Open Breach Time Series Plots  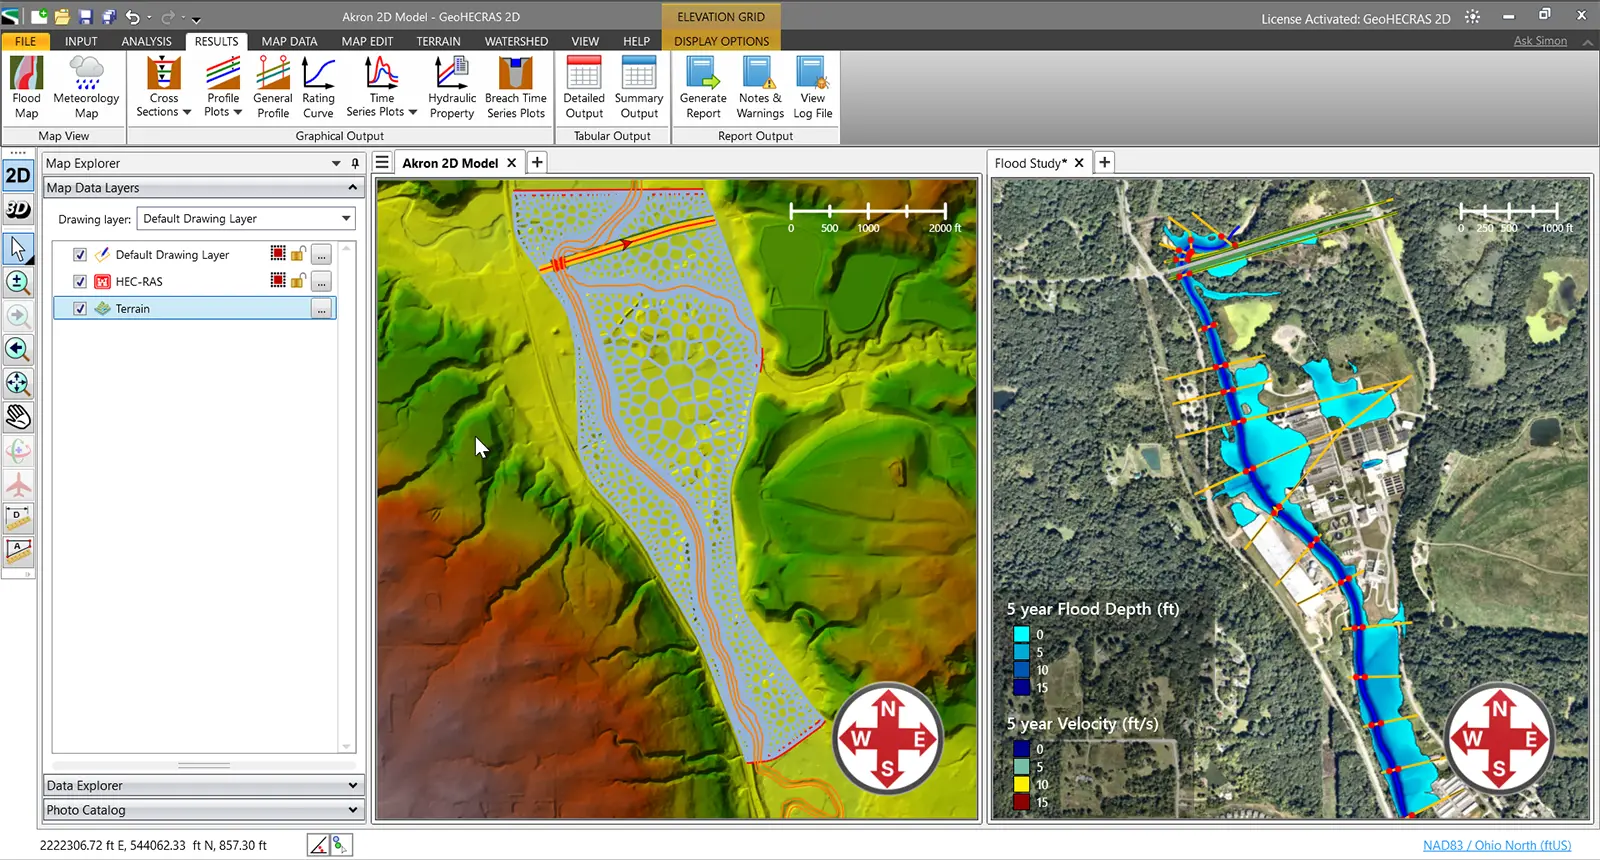tap(516, 88)
